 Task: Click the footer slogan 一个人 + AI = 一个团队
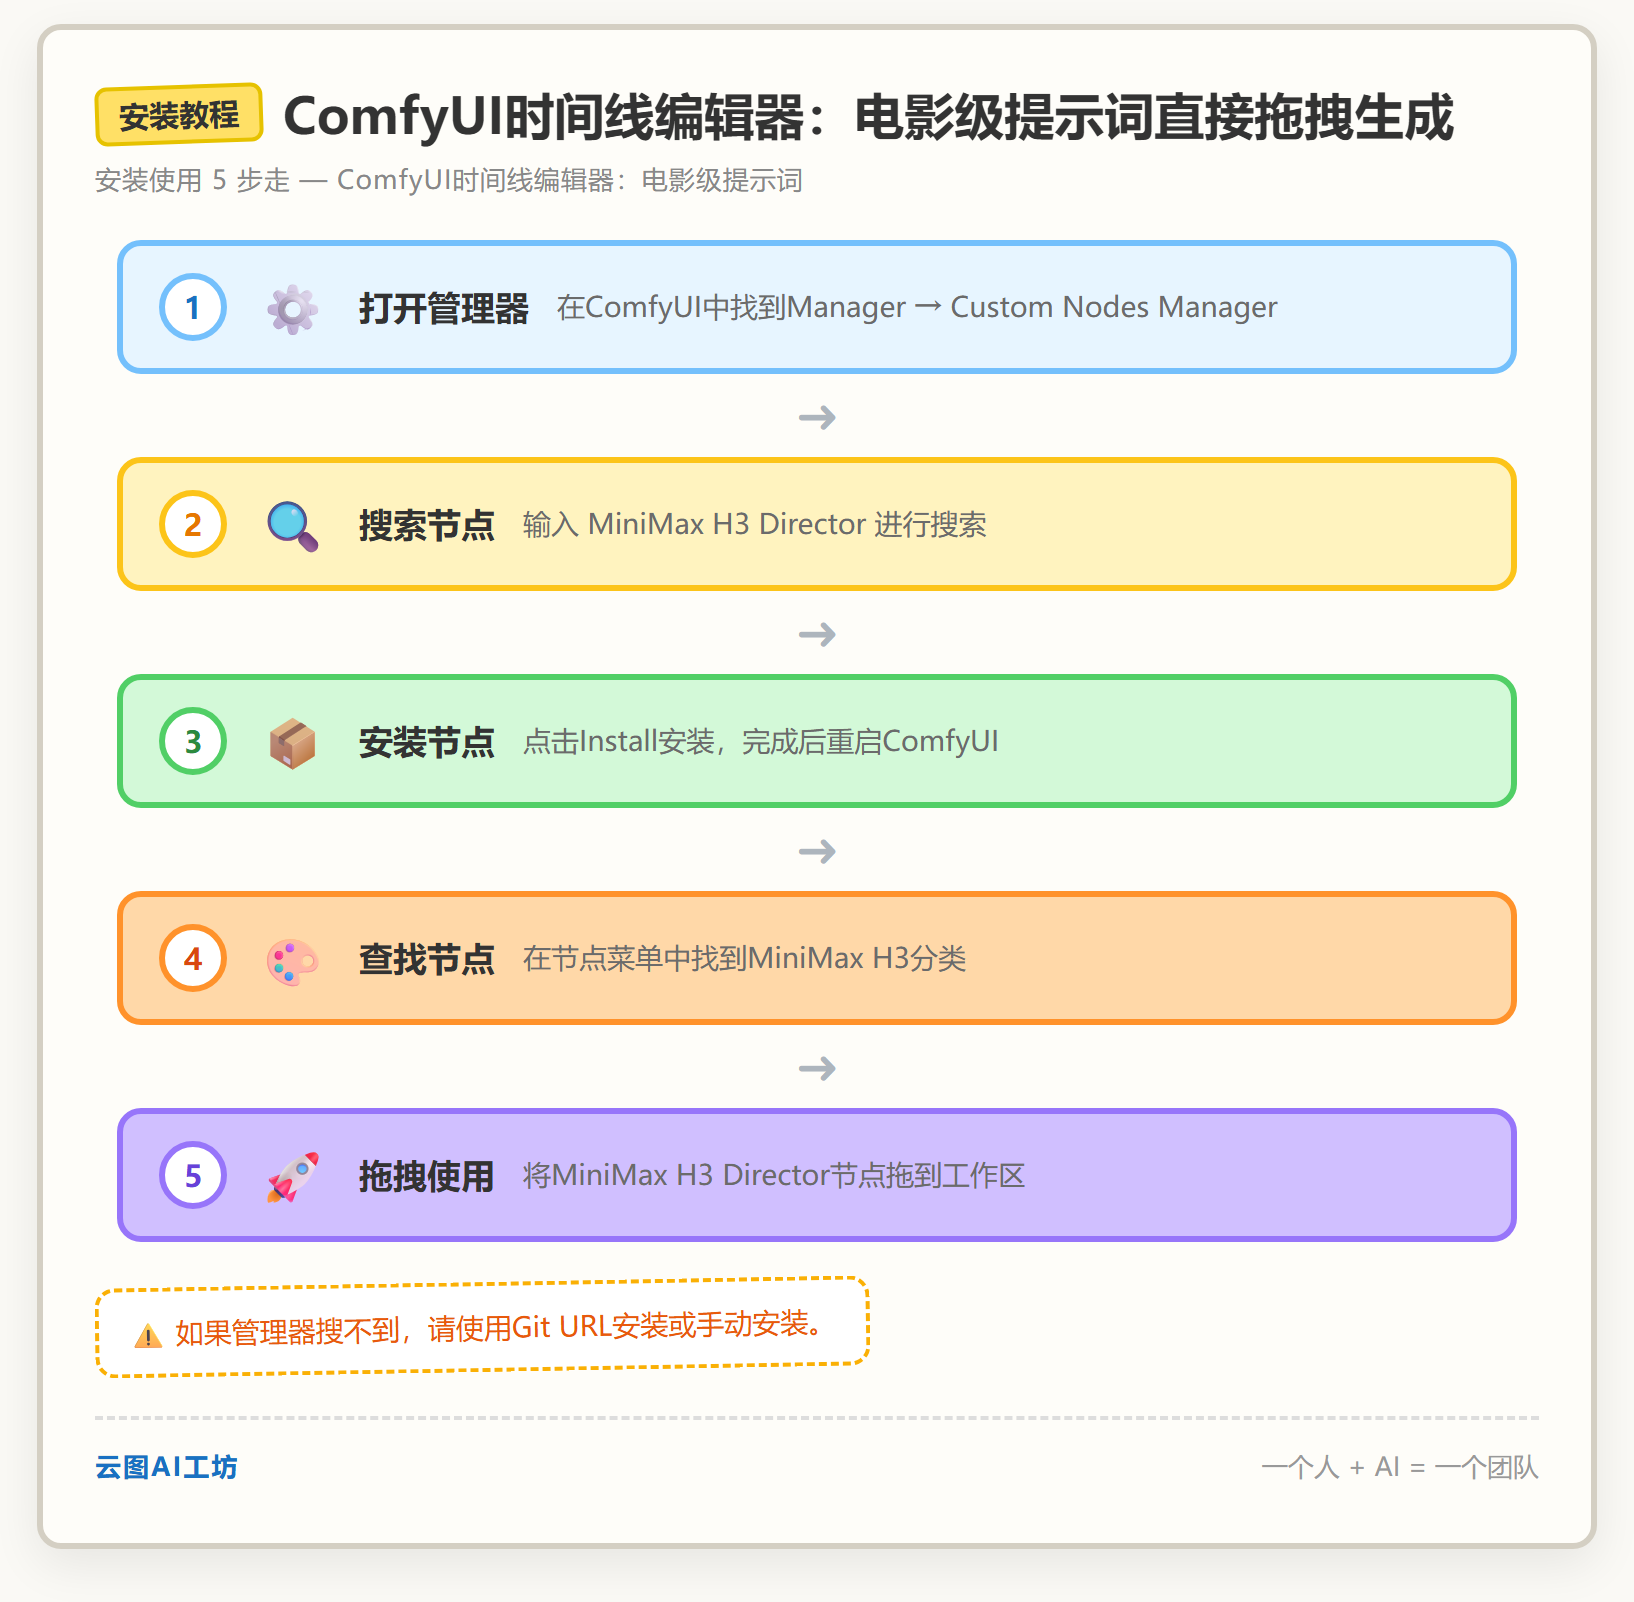pos(1400,1467)
